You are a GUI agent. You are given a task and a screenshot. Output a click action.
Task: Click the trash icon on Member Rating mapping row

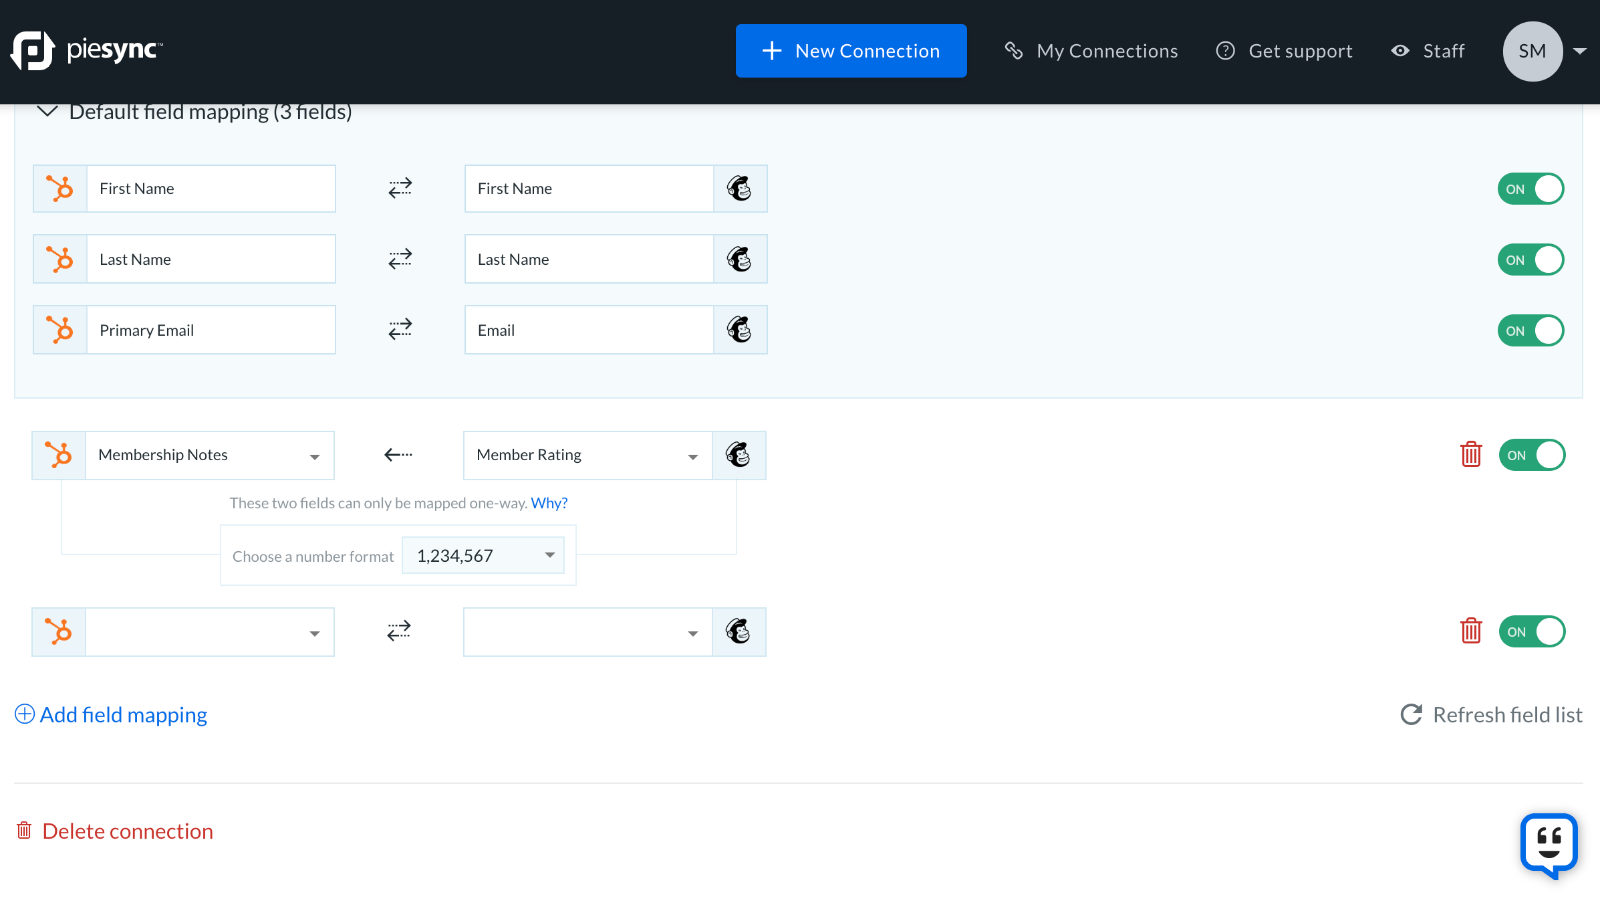pyautogui.click(x=1471, y=454)
